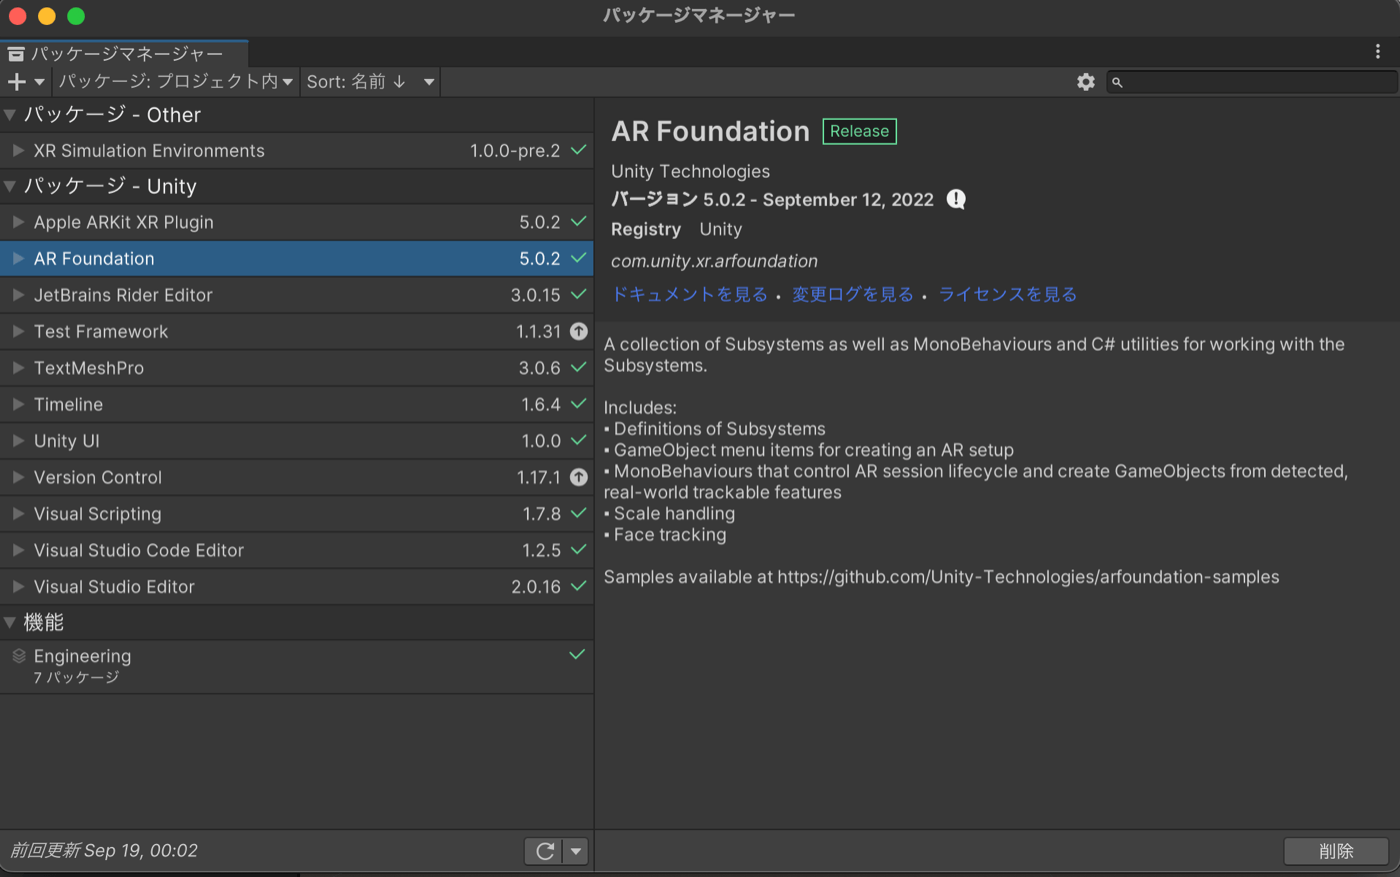
Task: Click the update arrow icon for Test Framework
Action: point(579,331)
